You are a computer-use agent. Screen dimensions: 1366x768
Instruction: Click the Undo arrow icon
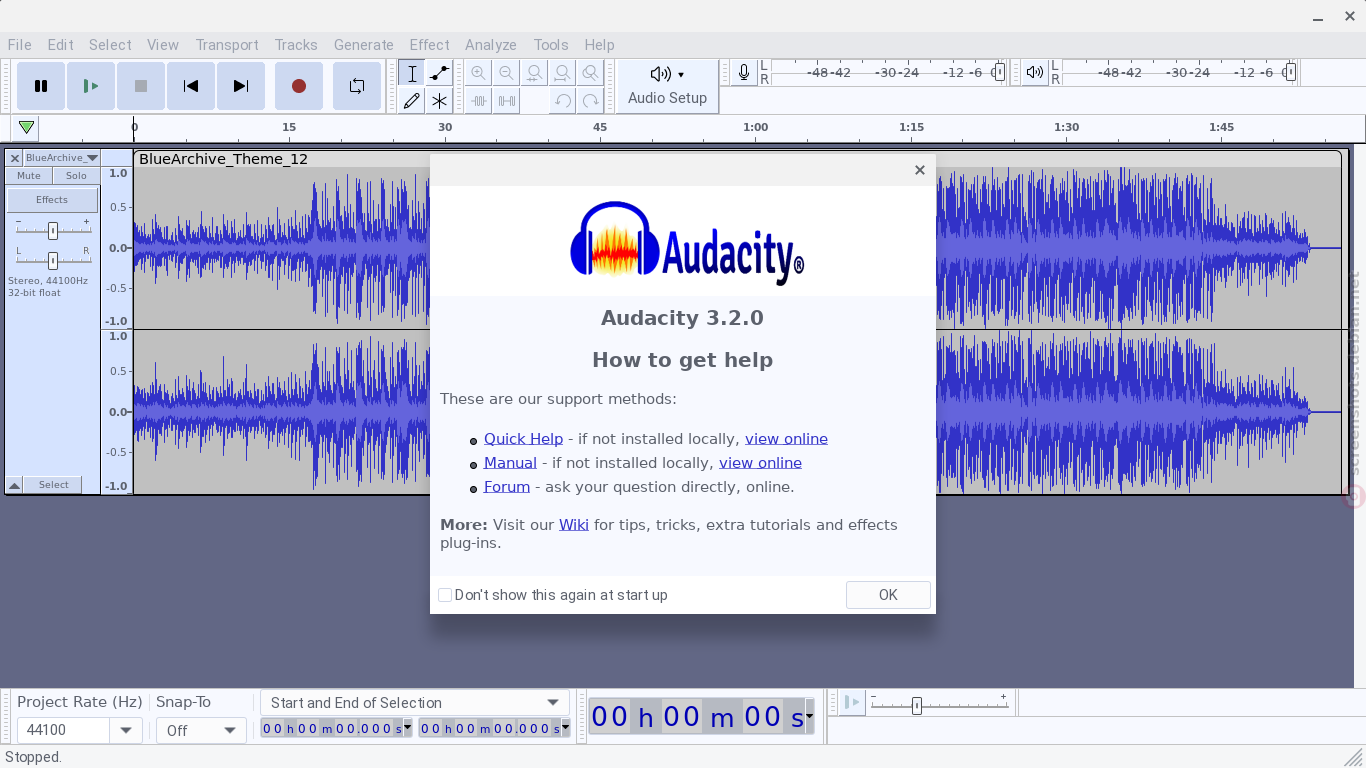coord(563,101)
